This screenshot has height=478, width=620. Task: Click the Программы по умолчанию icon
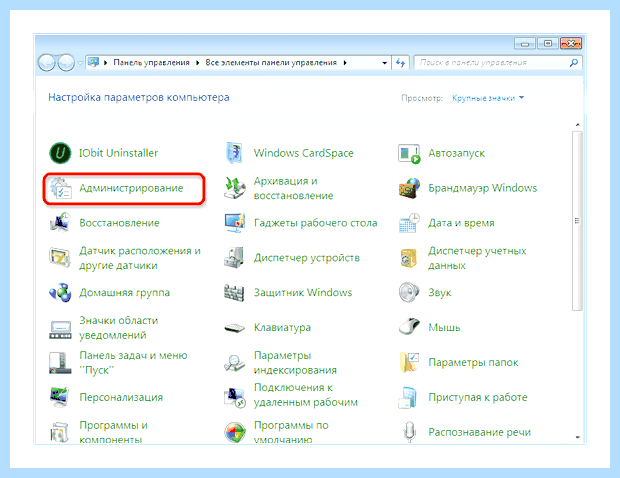click(x=235, y=432)
